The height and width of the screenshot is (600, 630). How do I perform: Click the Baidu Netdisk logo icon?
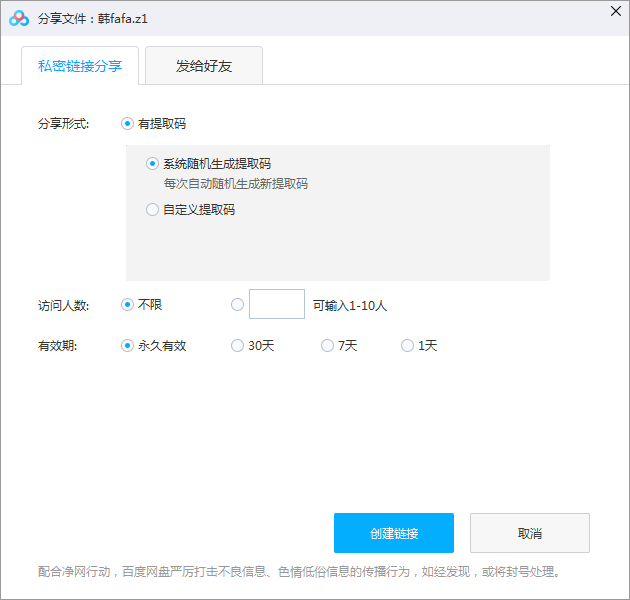click(x=19, y=18)
